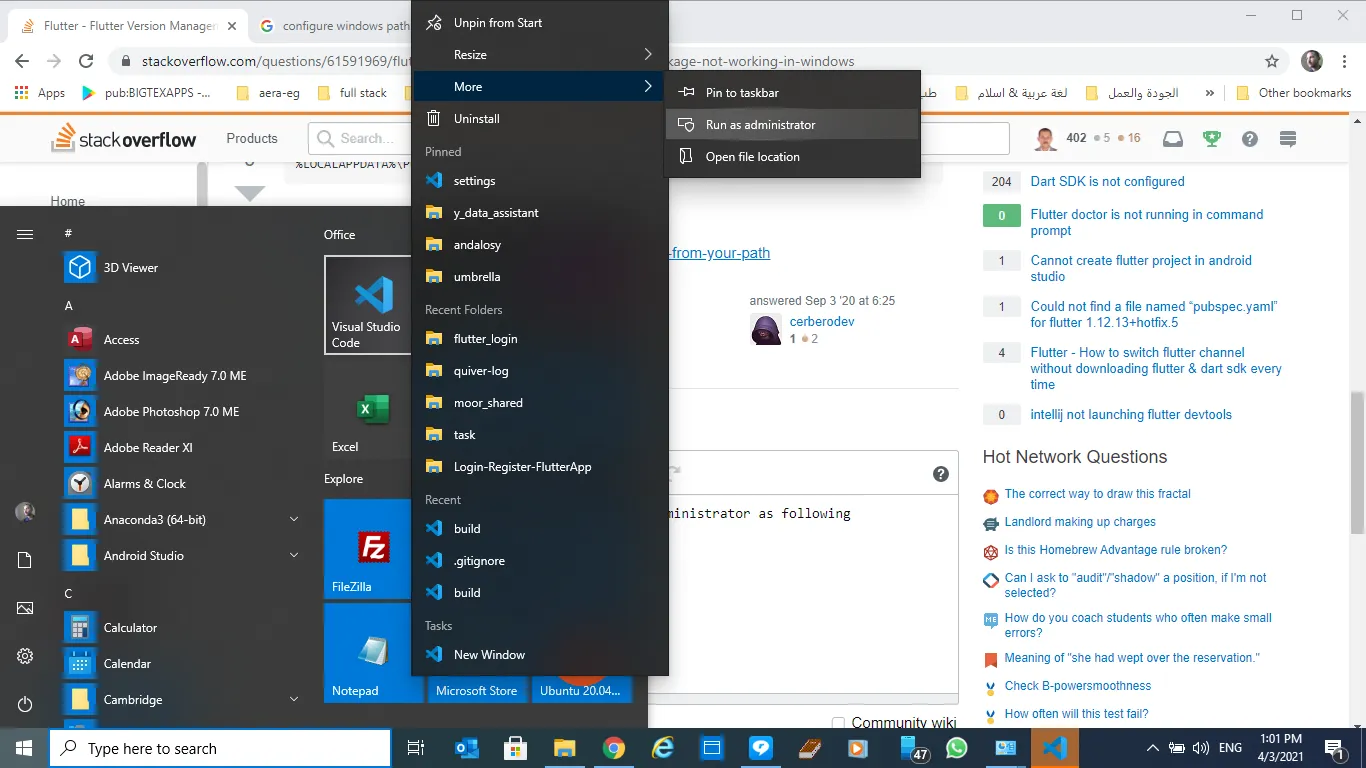Open Alarms & Clock app
This screenshot has height=768, width=1366.
[x=180, y=484]
